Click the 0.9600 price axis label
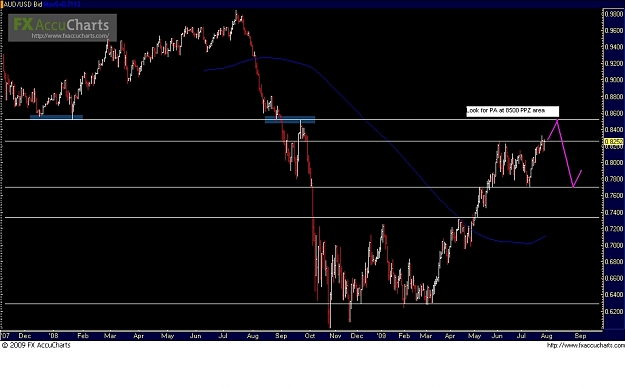Screen dimensions: 625x388 [614, 30]
